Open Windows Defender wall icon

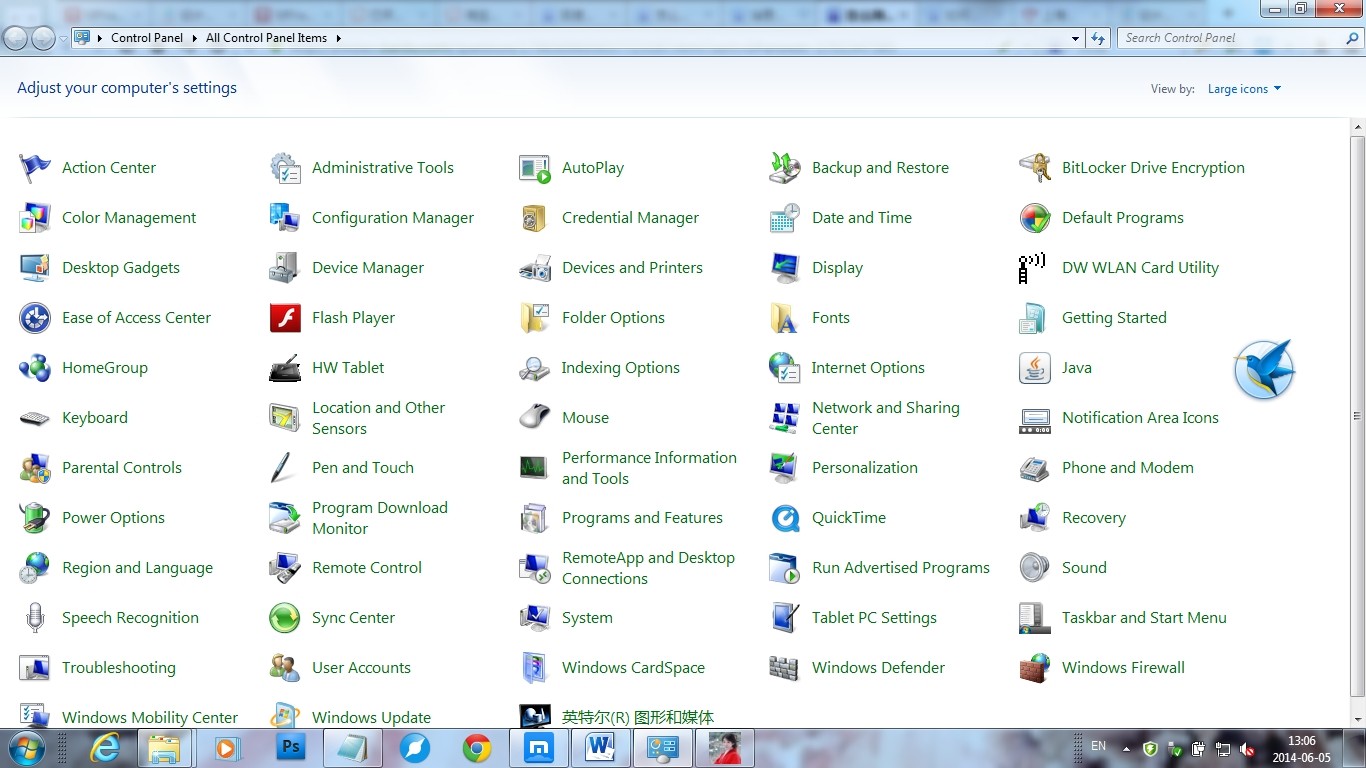(785, 668)
